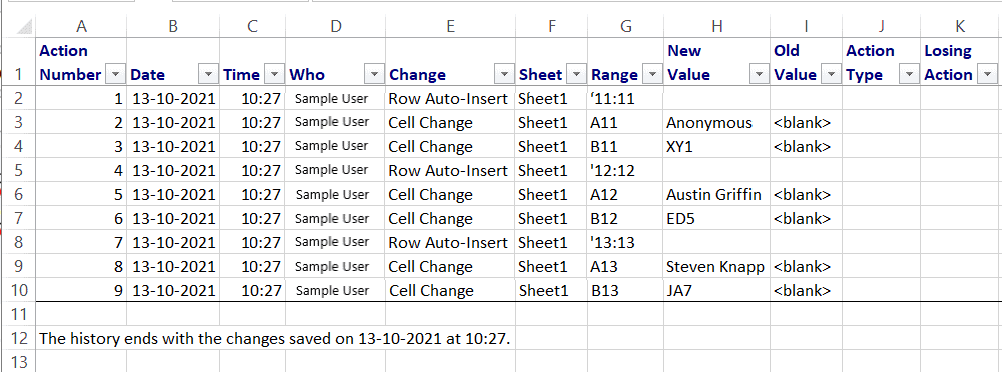Click the time cell for action 3
Viewport: 1002px width, 372px height.
(x=252, y=146)
